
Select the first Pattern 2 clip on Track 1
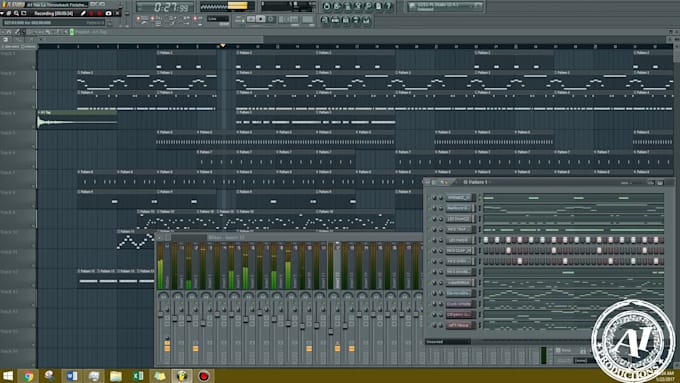pyautogui.click(x=186, y=59)
